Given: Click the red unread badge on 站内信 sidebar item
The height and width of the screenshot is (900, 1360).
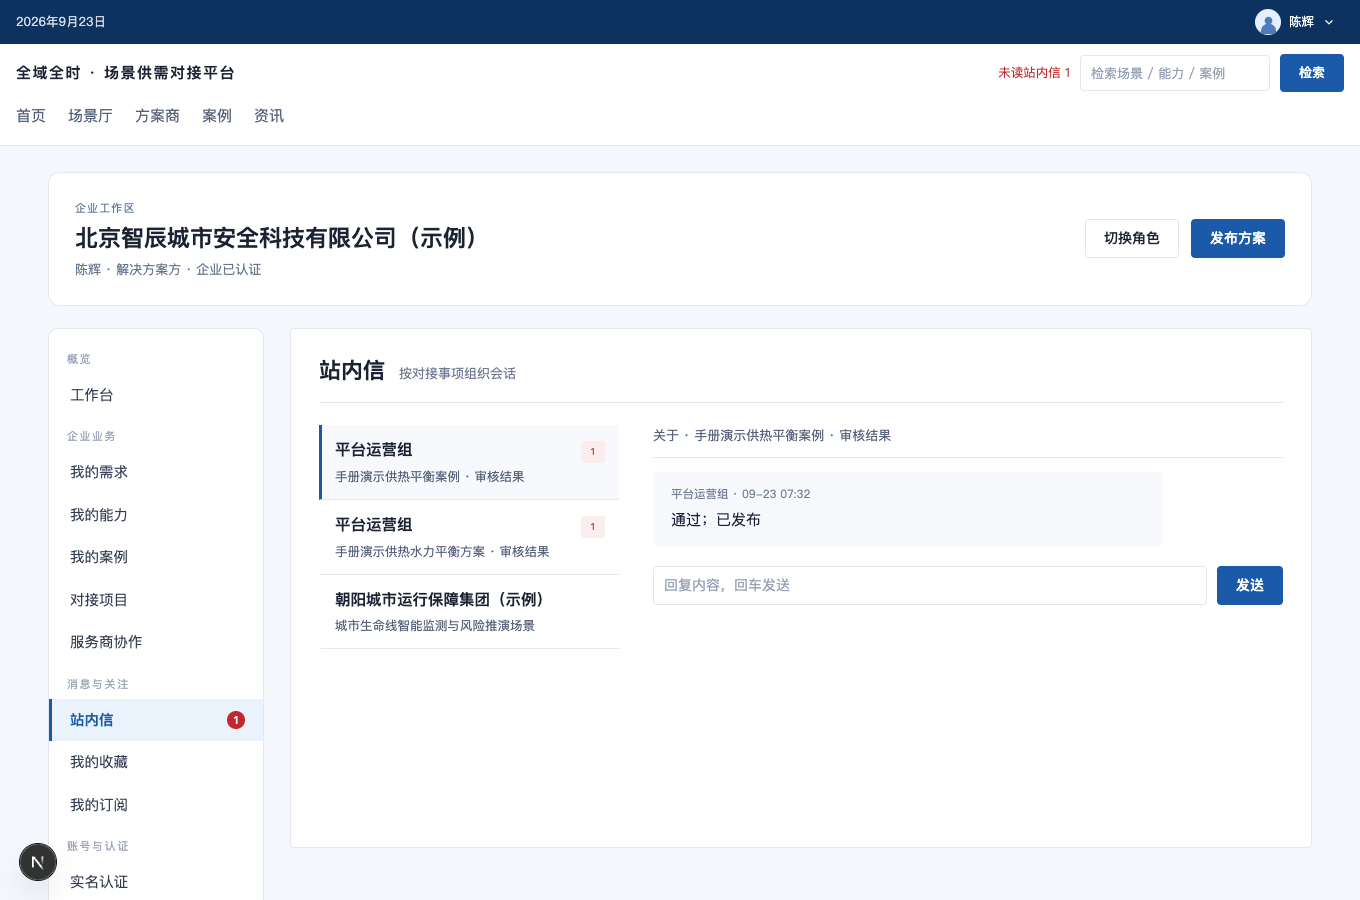Looking at the screenshot, I should click(236, 720).
